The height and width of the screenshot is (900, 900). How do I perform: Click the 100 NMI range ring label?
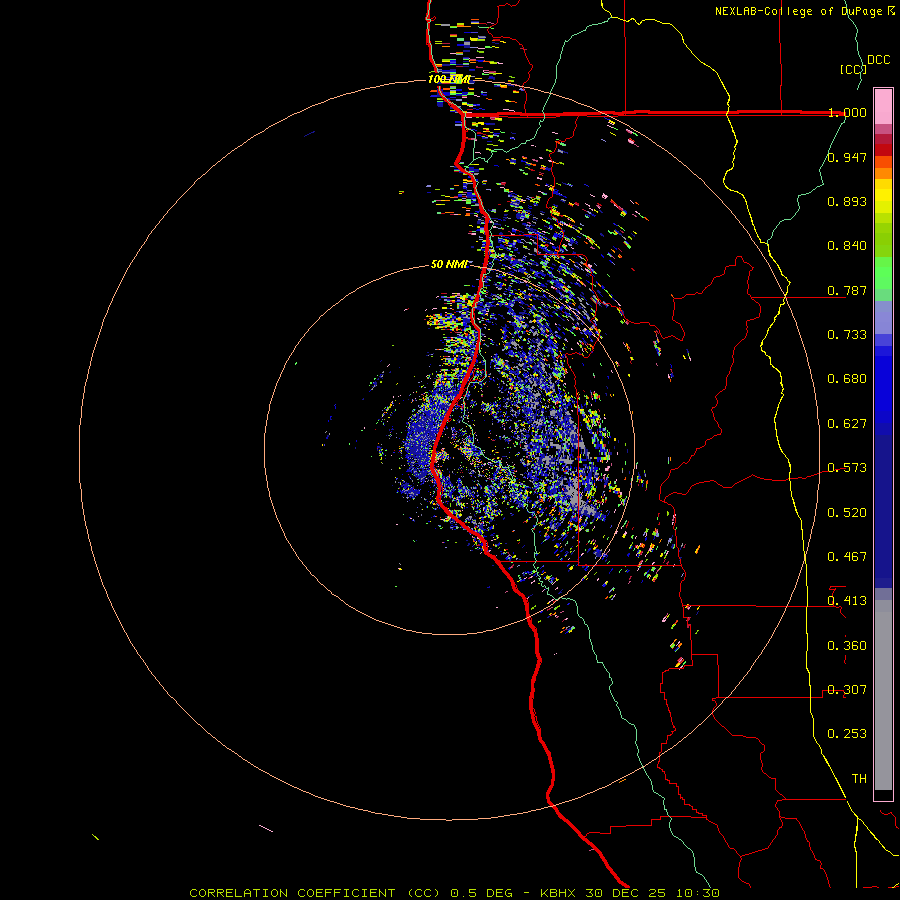[x=449, y=79]
